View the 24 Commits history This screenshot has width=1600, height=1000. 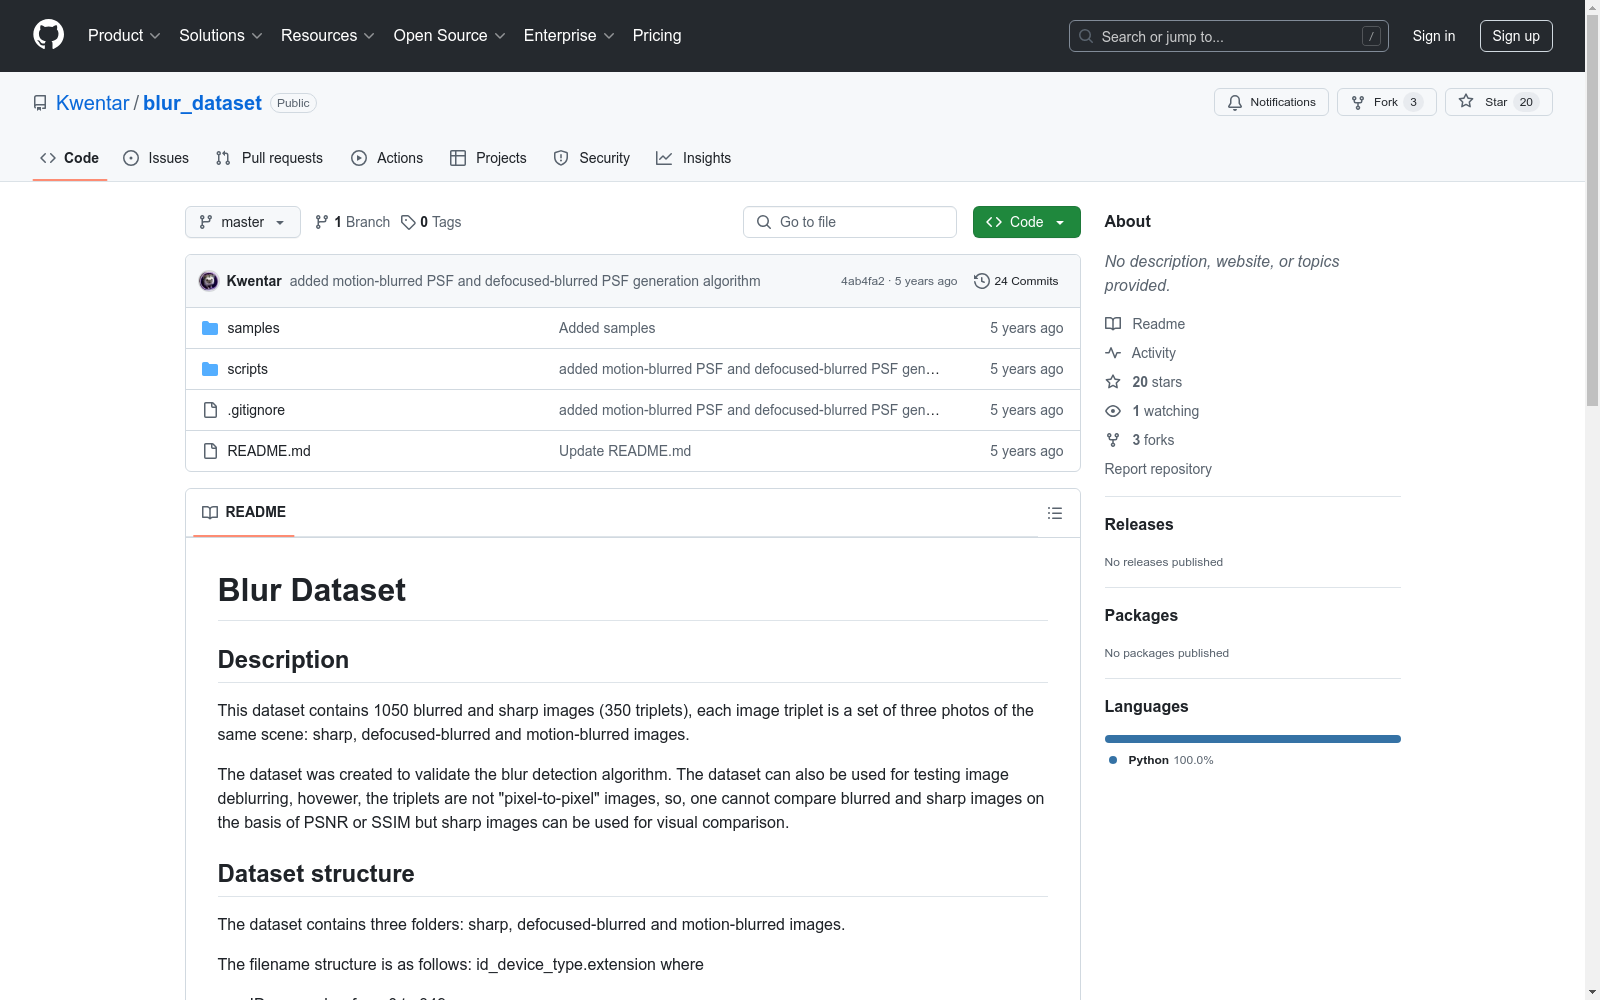click(x=1016, y=281)
